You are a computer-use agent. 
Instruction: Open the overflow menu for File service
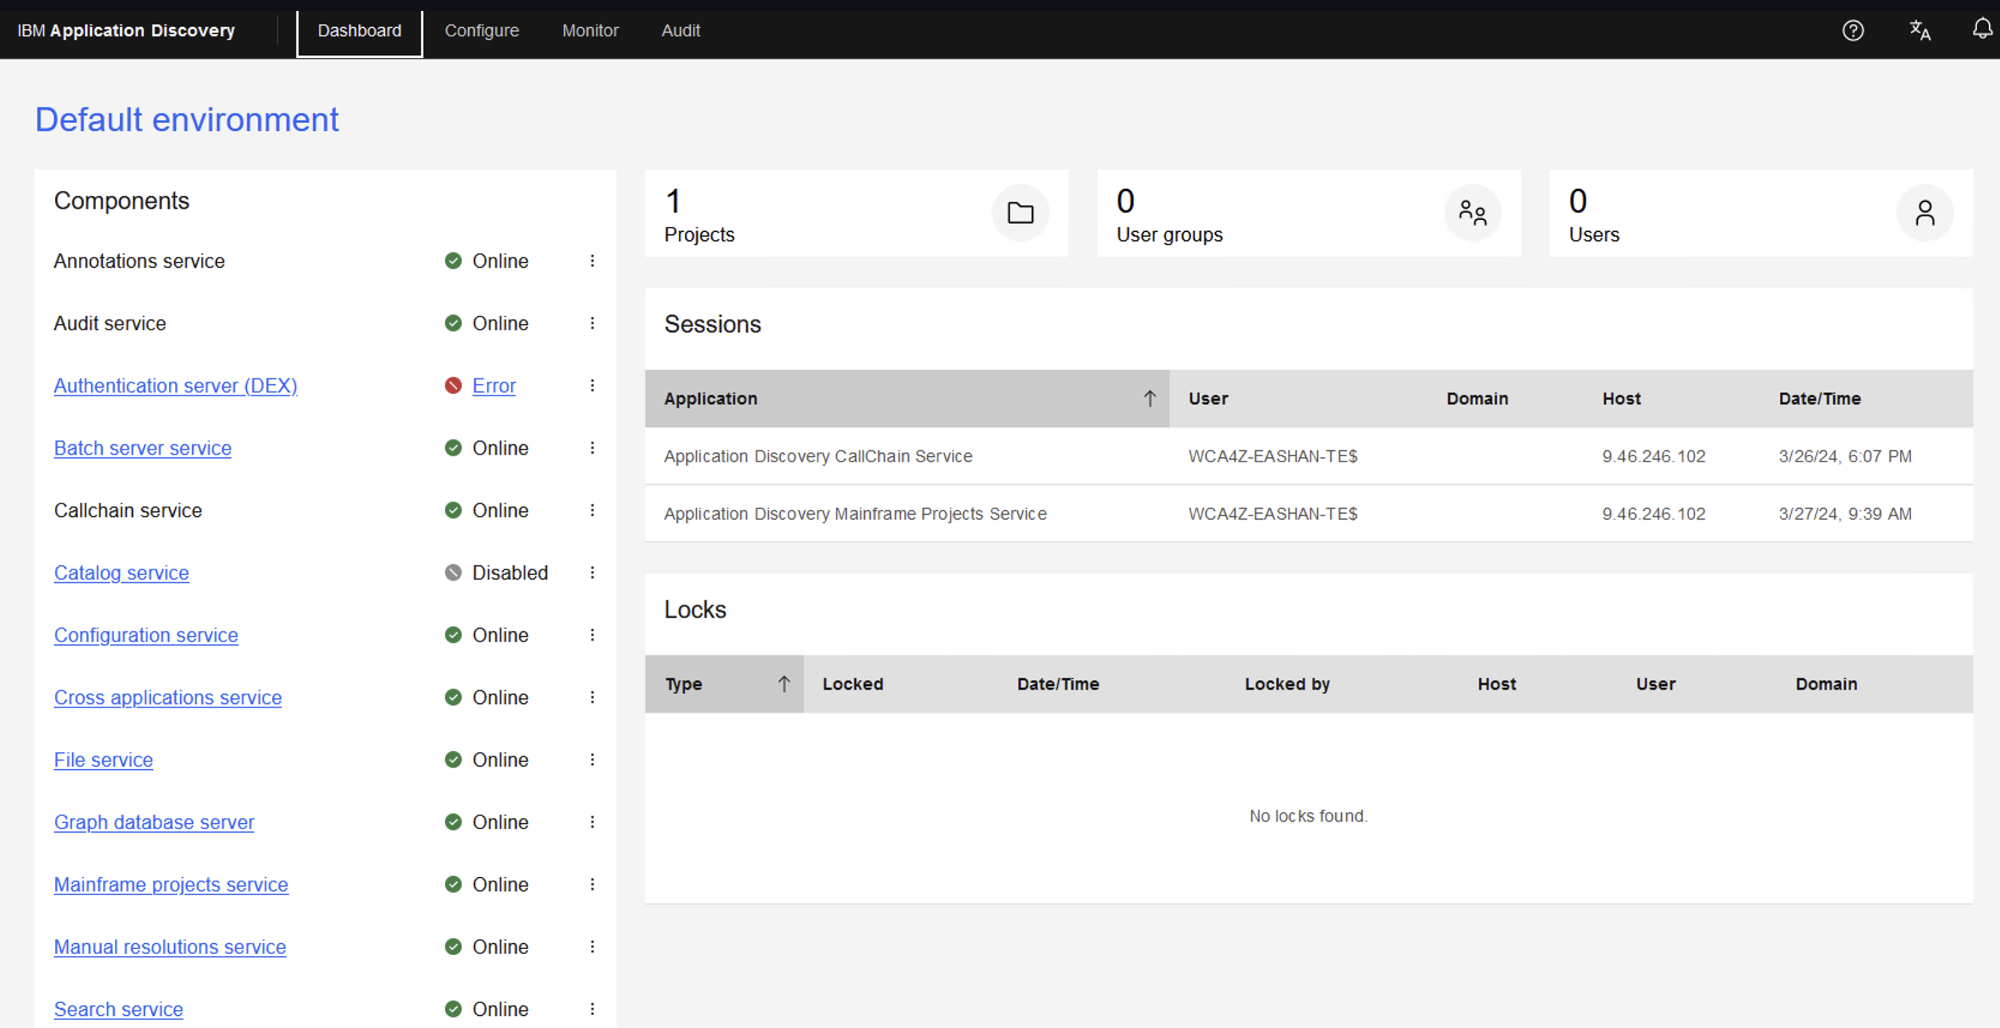tap(592, 760)
